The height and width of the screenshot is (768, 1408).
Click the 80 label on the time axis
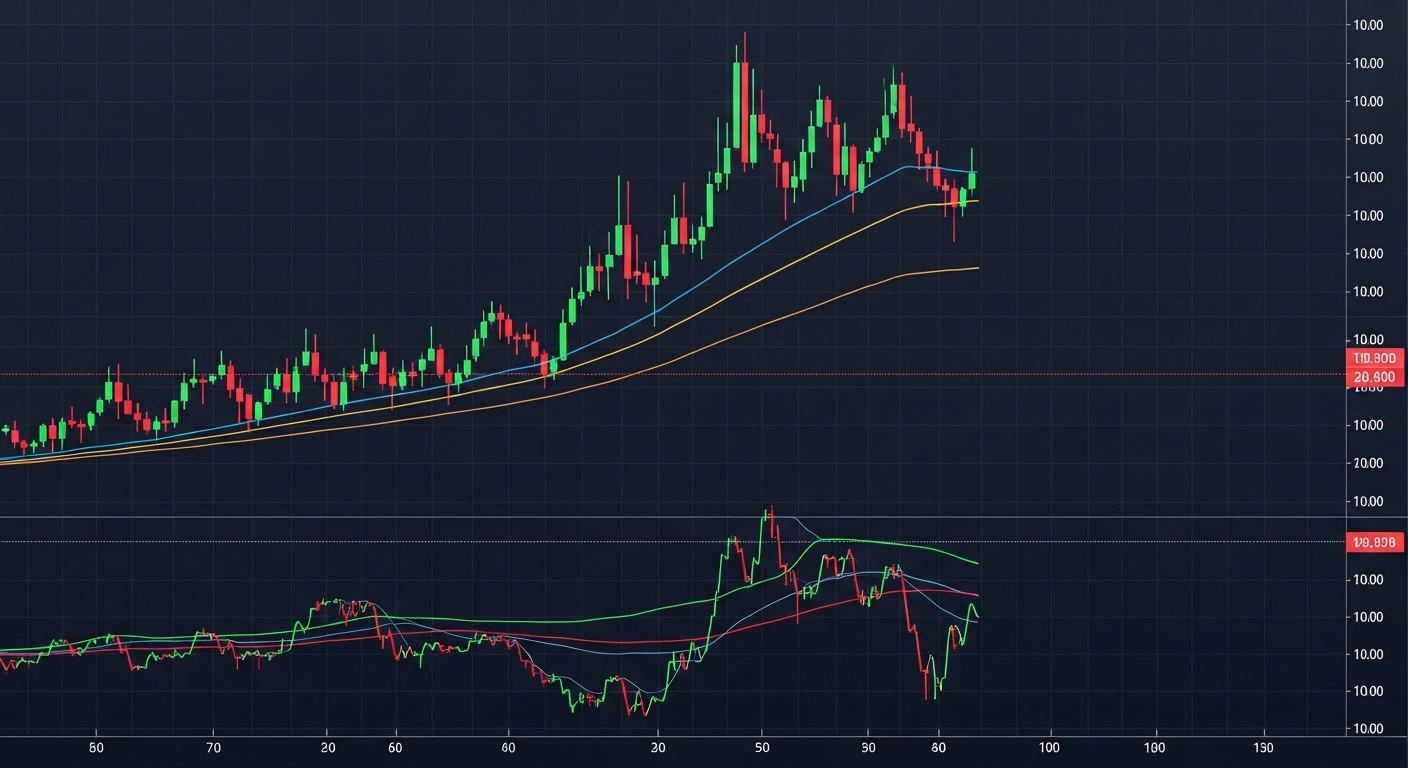(x=938, y=747)
